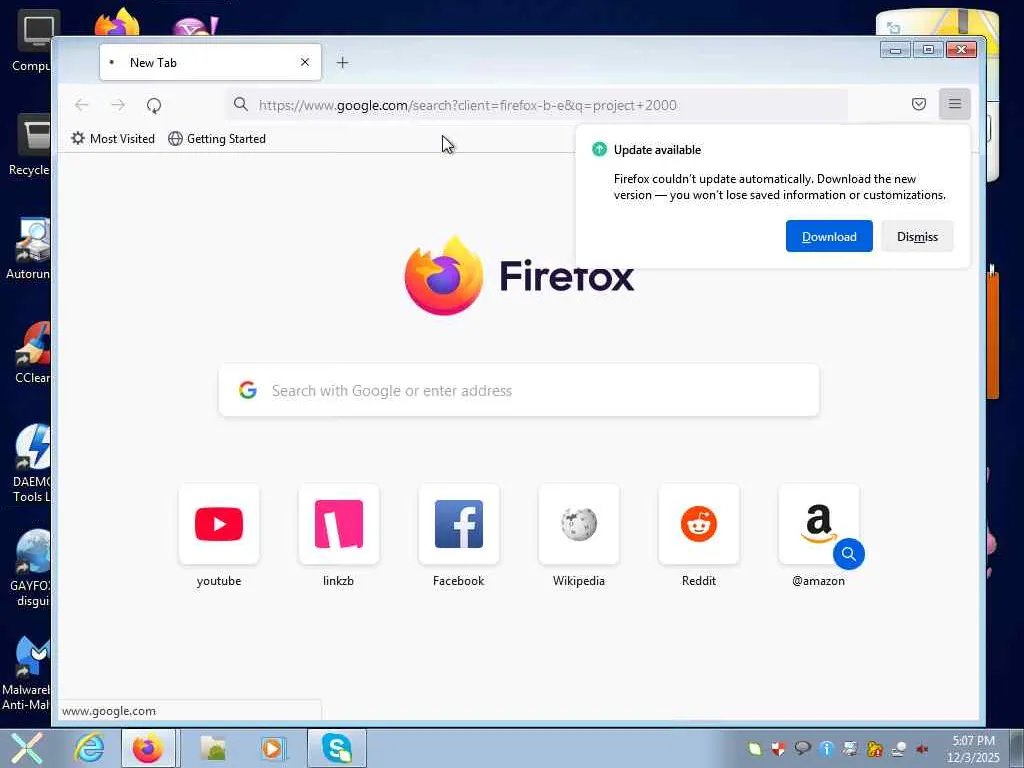Open the DAEMON Tools desktop shortcut
This screenshot has width=1024, height=768.
(31, 464)
